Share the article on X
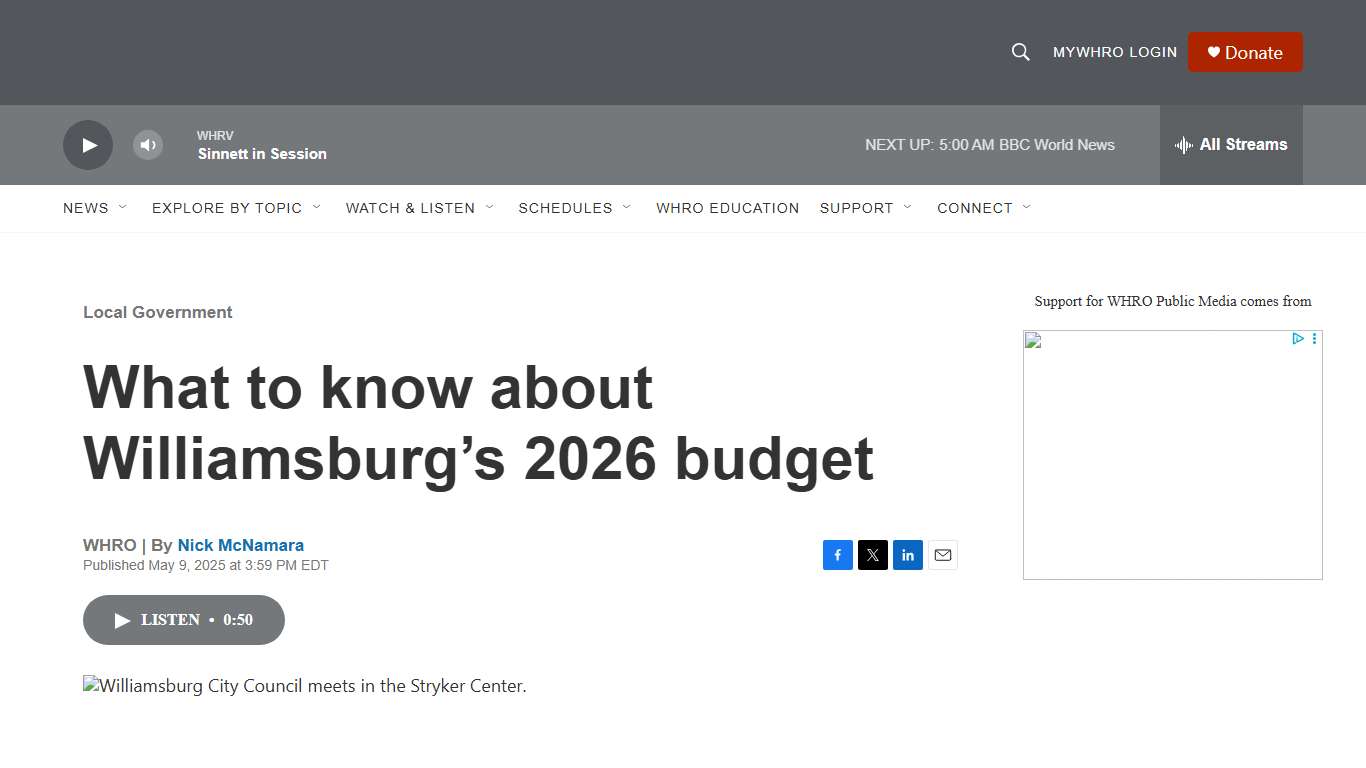1366x768 pixels. pos(872,555)
